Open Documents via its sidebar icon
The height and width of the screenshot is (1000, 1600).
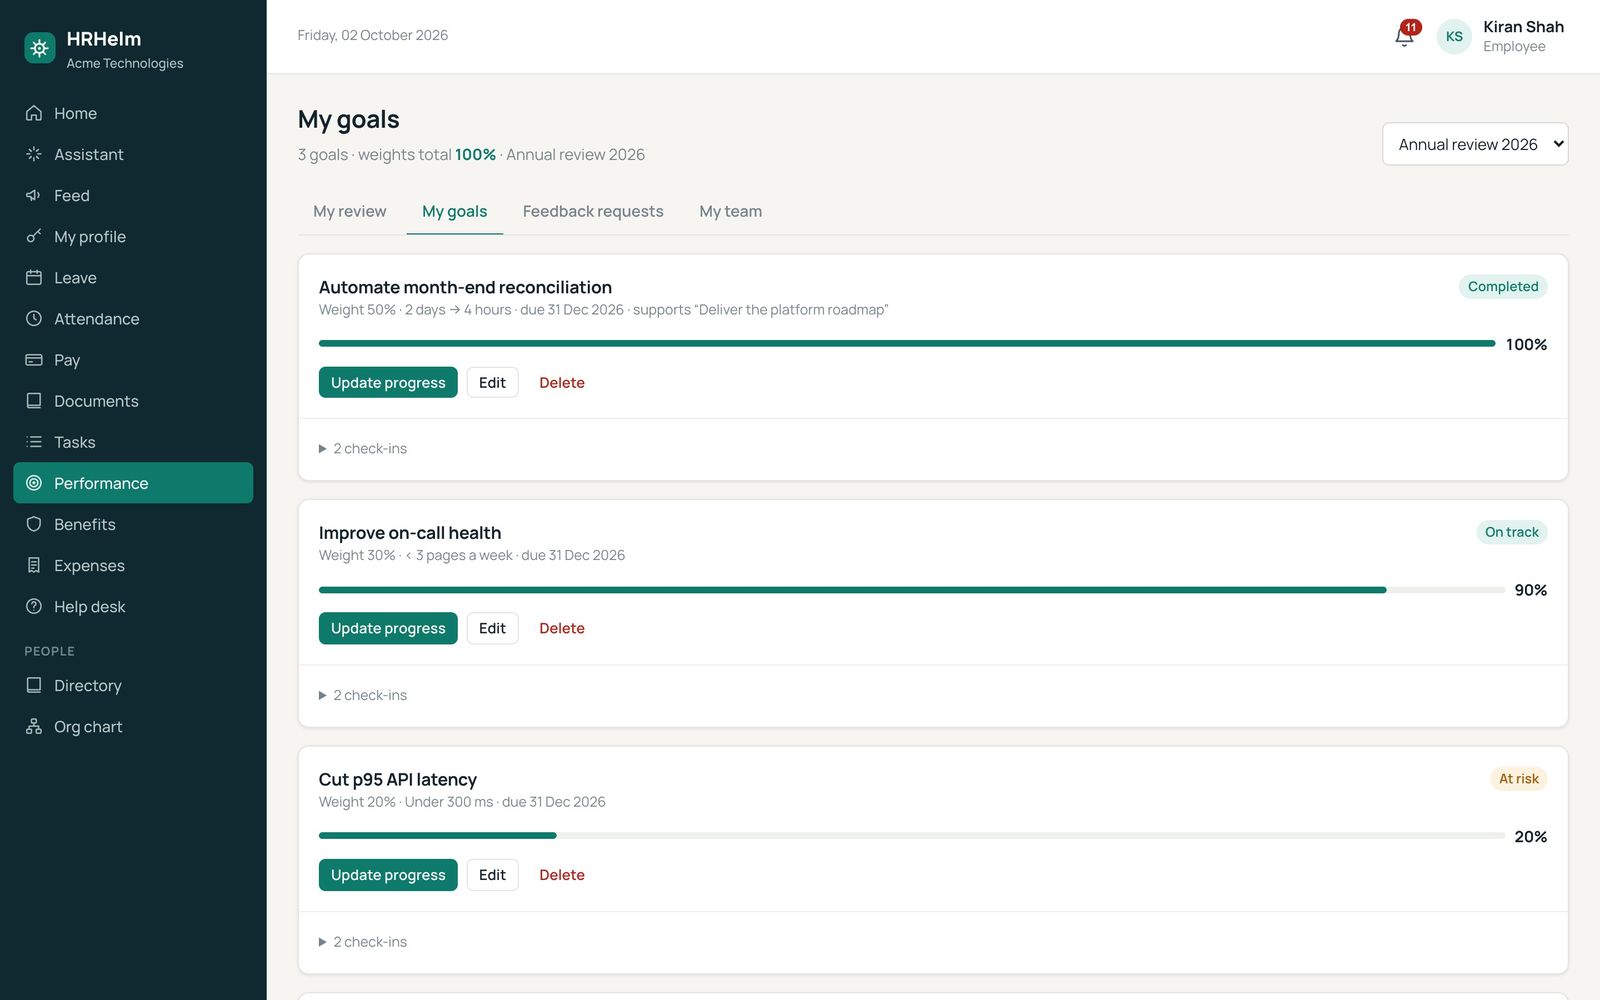(x=34, y=400)
